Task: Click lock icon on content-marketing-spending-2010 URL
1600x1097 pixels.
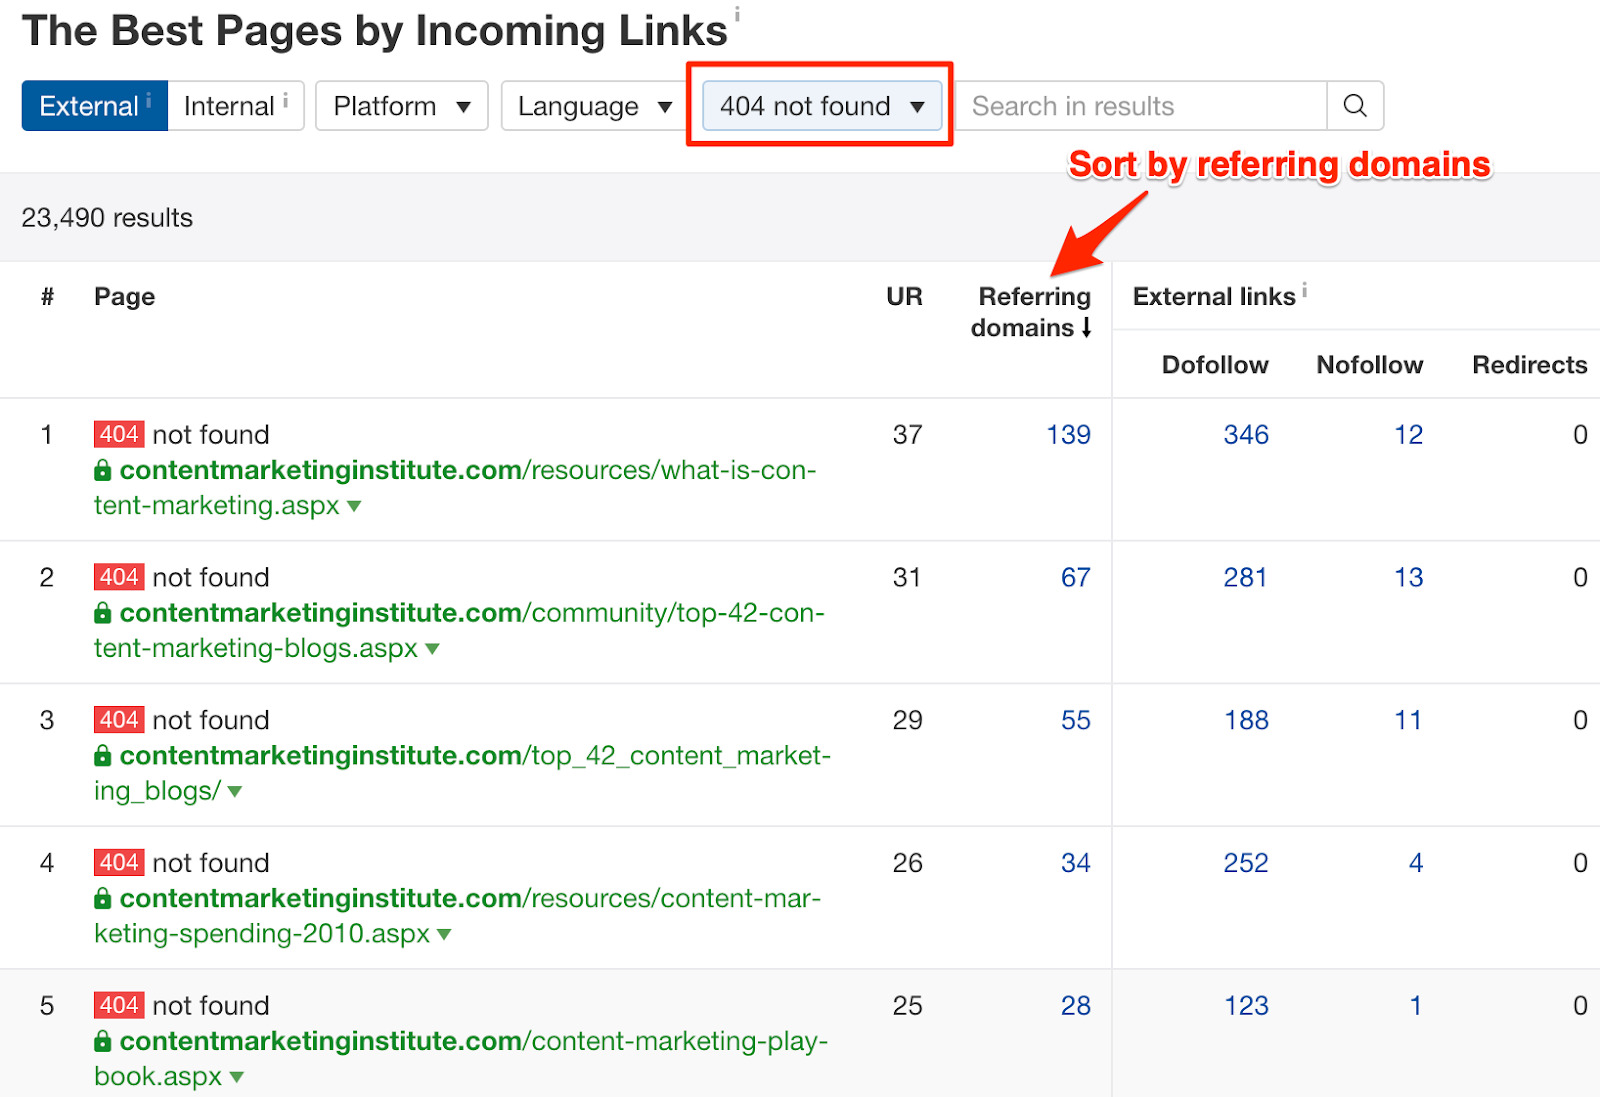Action: point(102,899)
